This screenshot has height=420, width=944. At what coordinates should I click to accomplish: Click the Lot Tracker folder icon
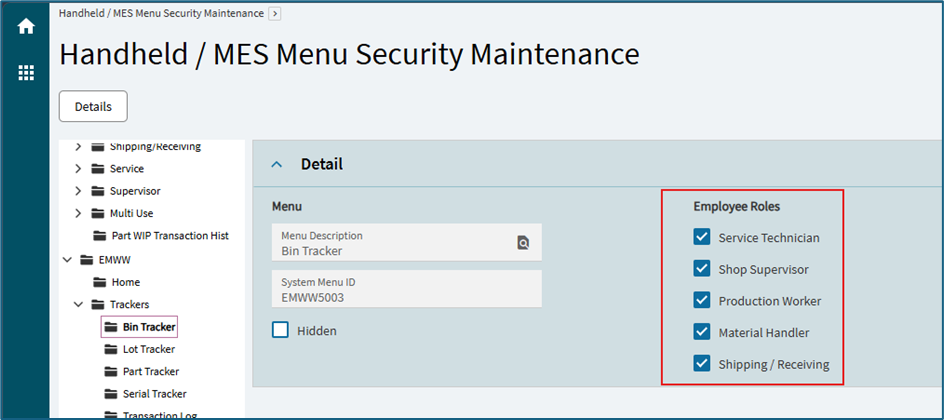click(x=114, y=349)
